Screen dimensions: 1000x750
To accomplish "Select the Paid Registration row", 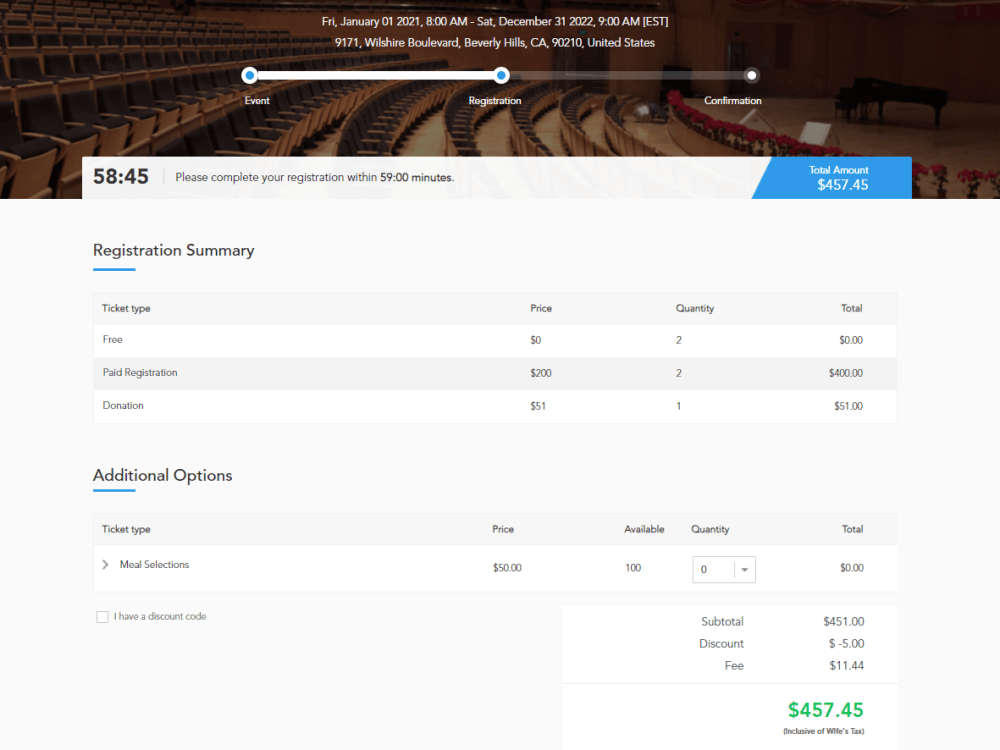I will (495, 373).
